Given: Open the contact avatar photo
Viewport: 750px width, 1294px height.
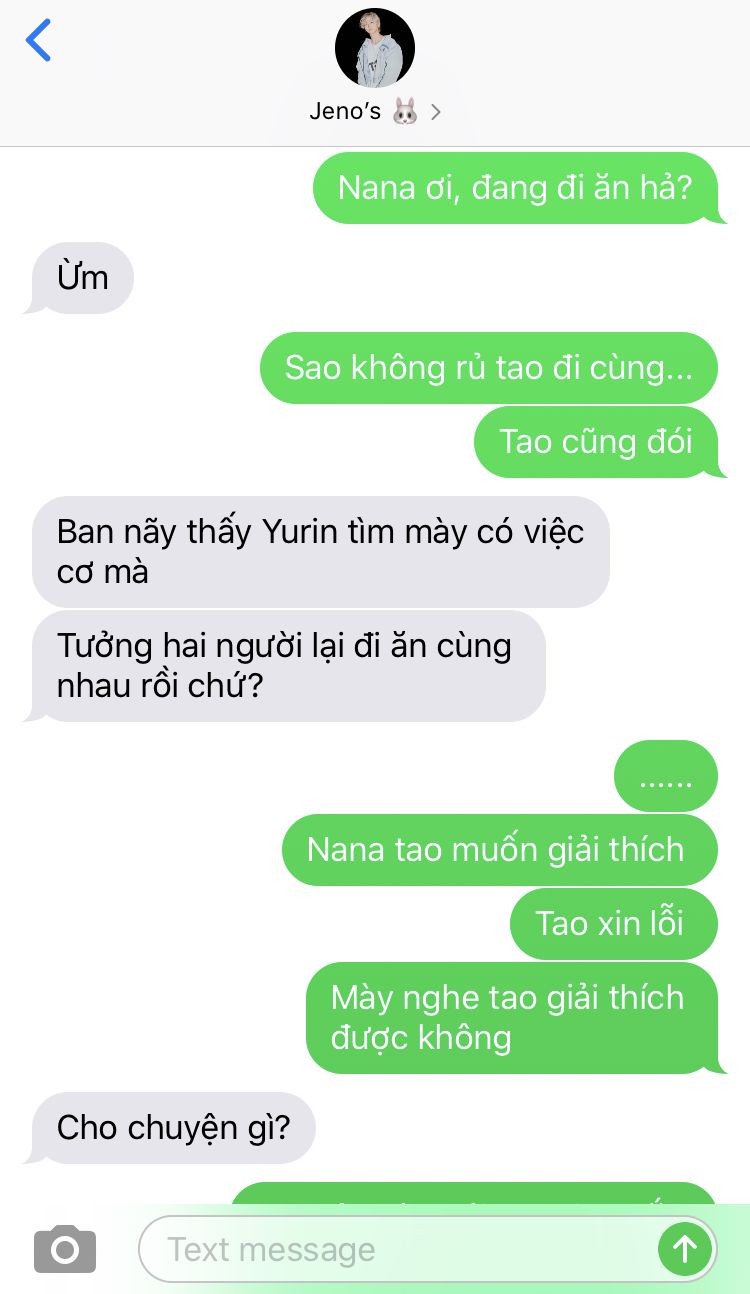Looking at the screenshot, I should [375, 48].
